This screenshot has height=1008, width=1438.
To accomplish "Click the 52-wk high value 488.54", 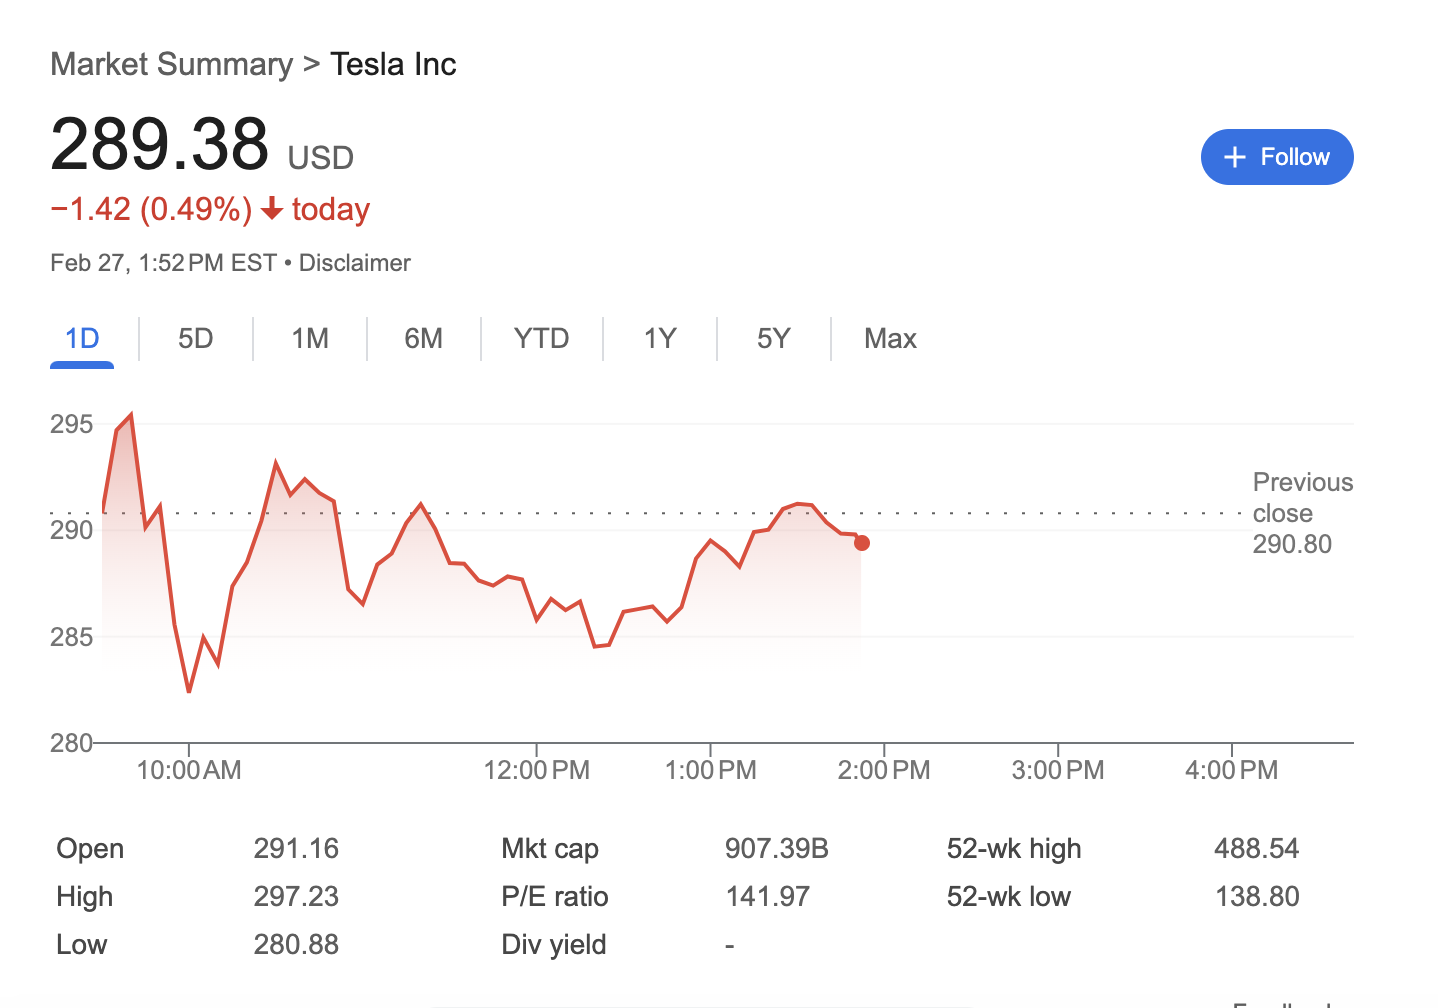I will (1256, 849).
